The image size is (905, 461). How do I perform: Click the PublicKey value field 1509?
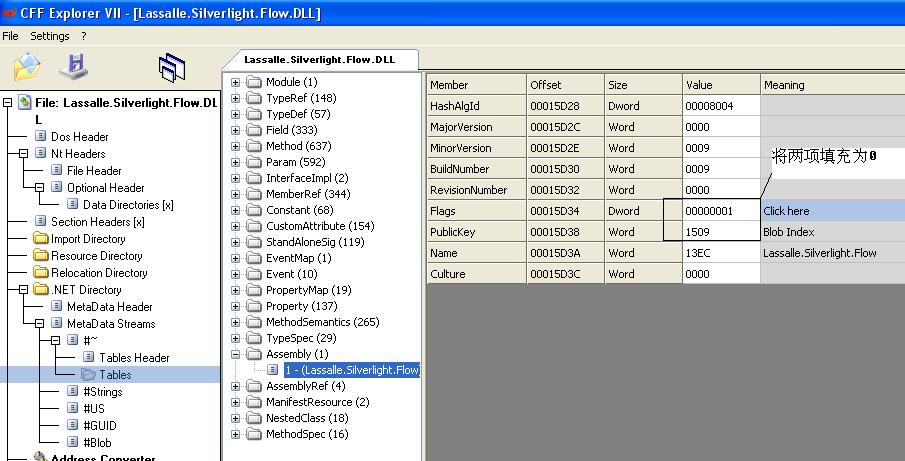721,232
